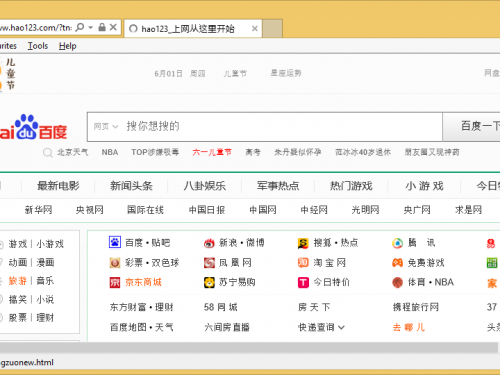Select the 八卦娱乐 category tab

coord(205,186)
